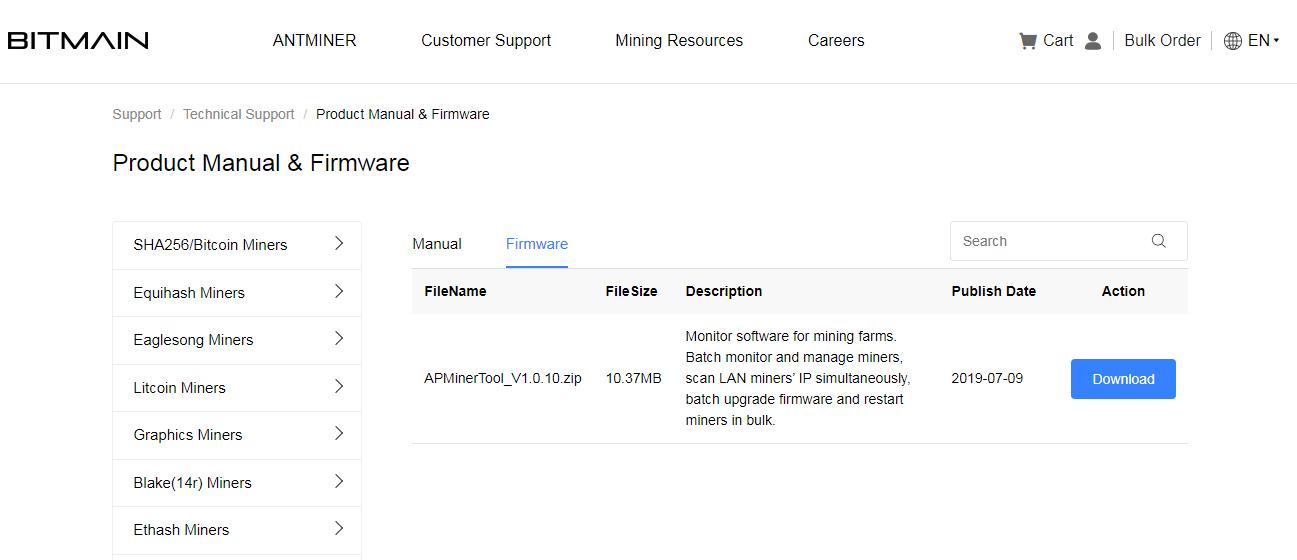Click Product Manual & Firmware breadcrumb
The image size is (1297, 560).
[x=403, y=114]
